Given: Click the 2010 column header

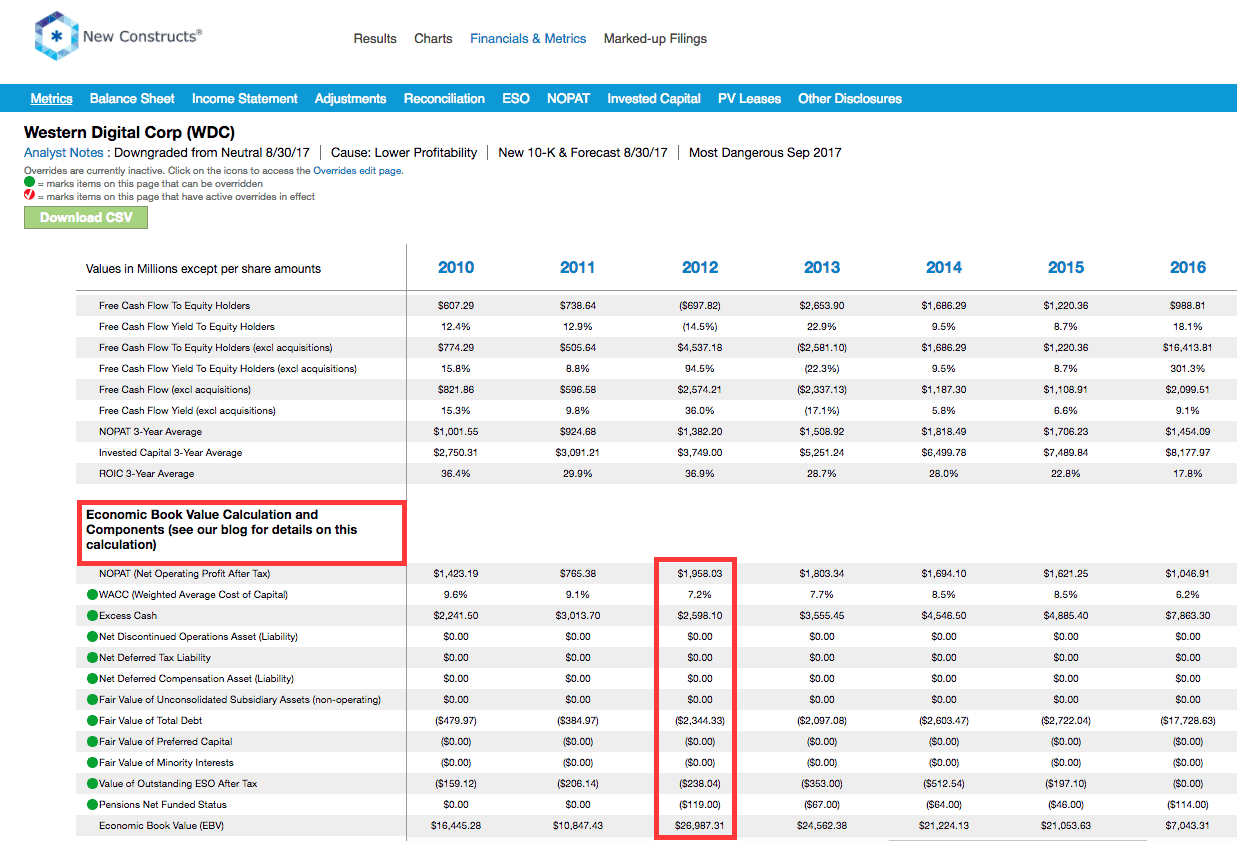Looking at the screenshot, I should 456,268.
